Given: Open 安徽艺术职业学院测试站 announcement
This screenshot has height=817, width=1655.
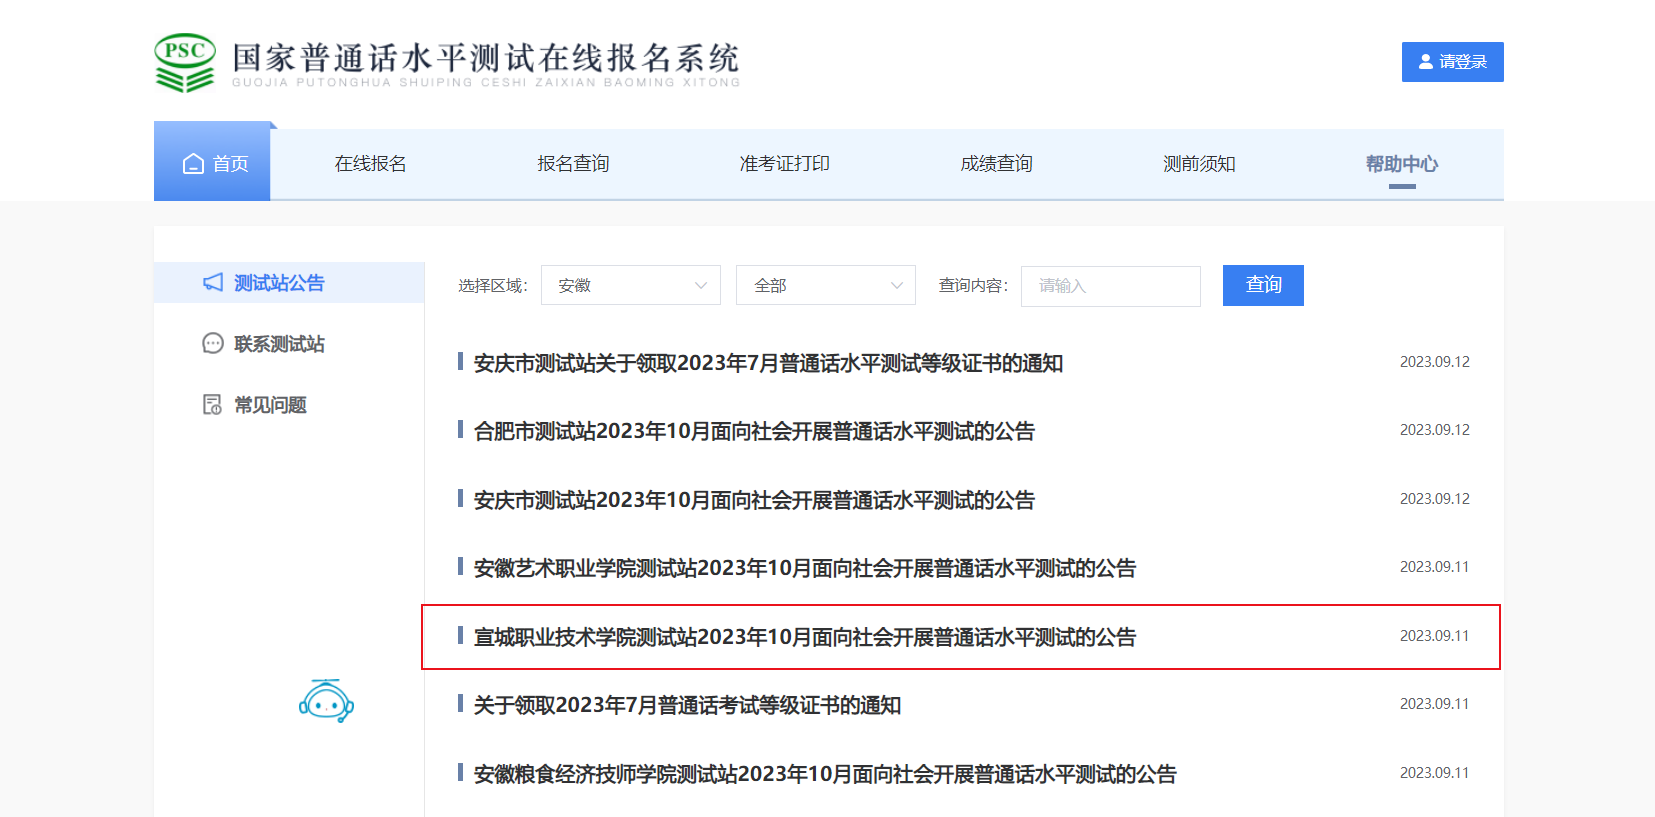Looking at the screenshot, I should tap(805, 568).
